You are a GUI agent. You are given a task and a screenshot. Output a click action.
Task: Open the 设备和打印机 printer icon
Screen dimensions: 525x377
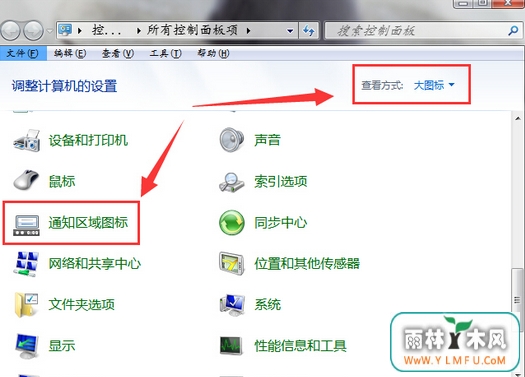[27, 140]
